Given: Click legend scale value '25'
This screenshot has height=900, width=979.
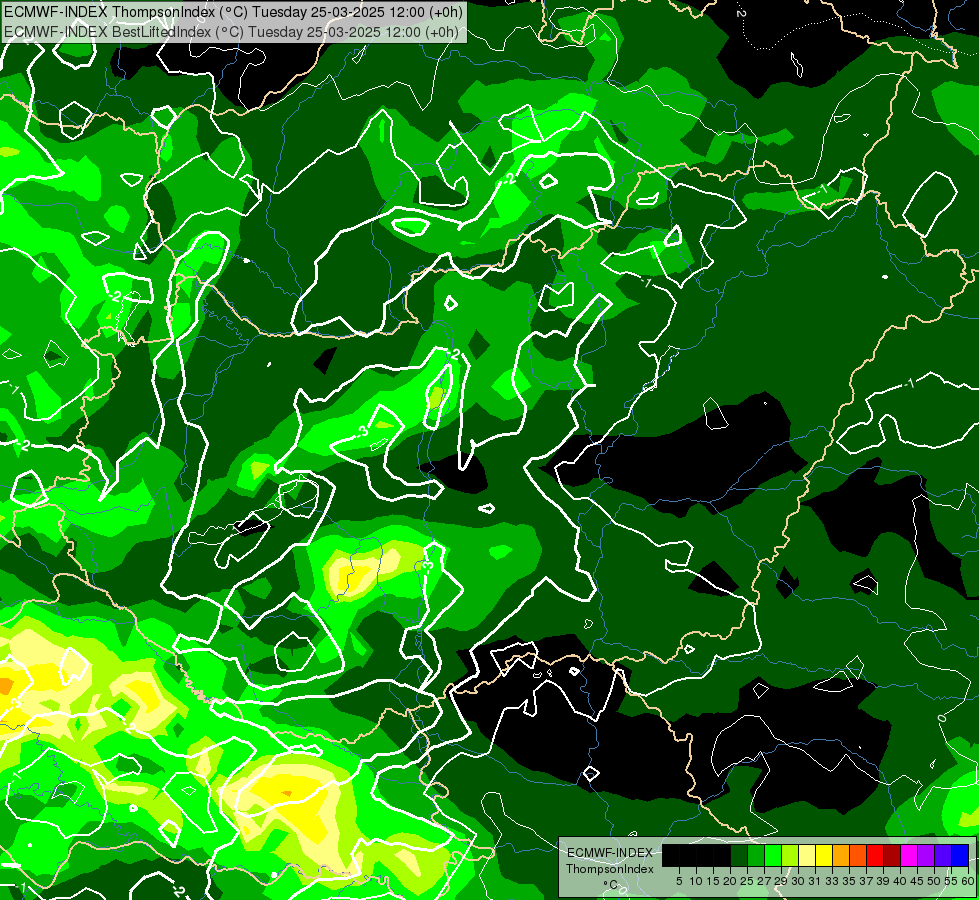Looking at the screenshot, I should (747, 881).
